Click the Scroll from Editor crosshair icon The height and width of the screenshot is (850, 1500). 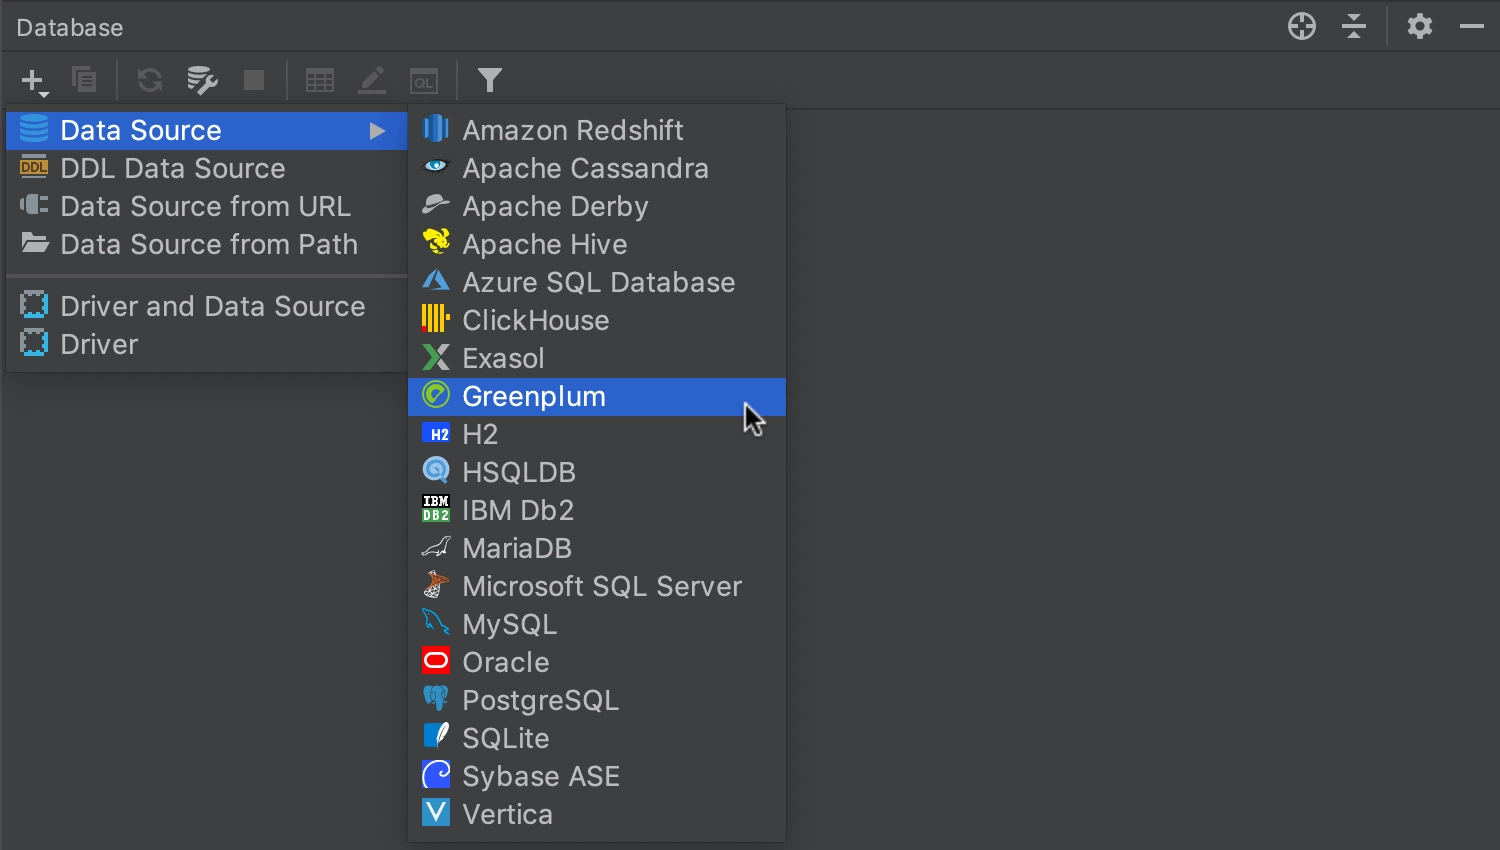tap(1302, 26)
